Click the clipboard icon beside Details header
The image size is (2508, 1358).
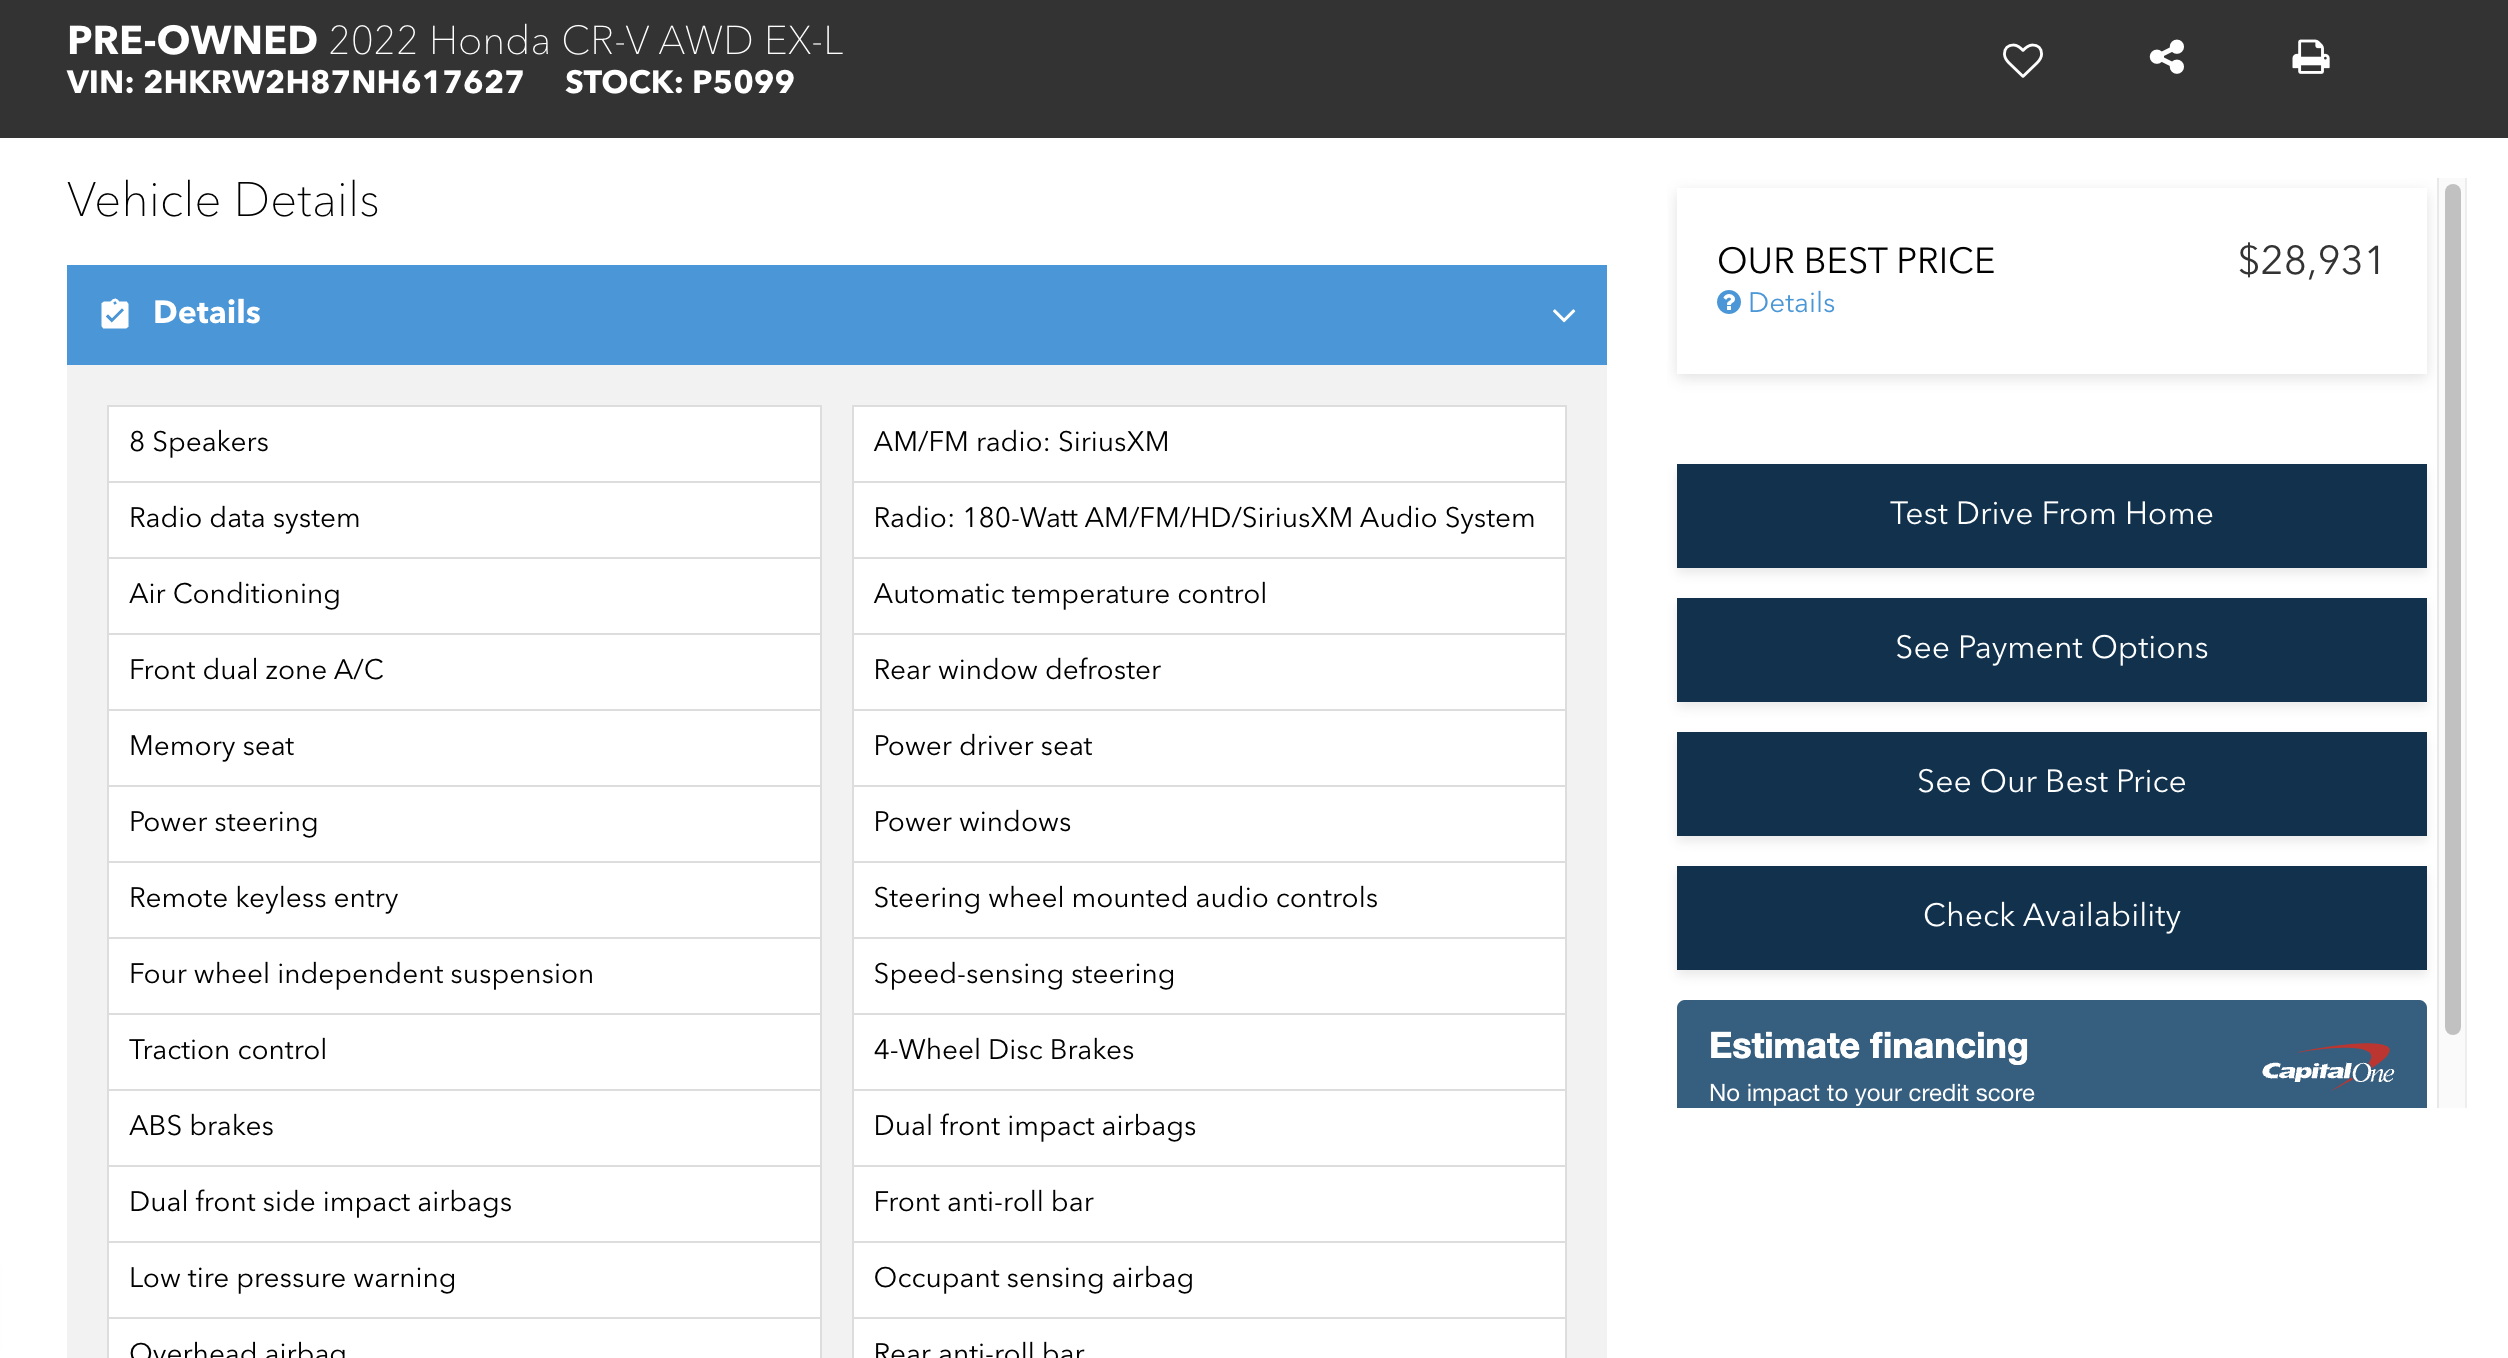pos(115,314)
